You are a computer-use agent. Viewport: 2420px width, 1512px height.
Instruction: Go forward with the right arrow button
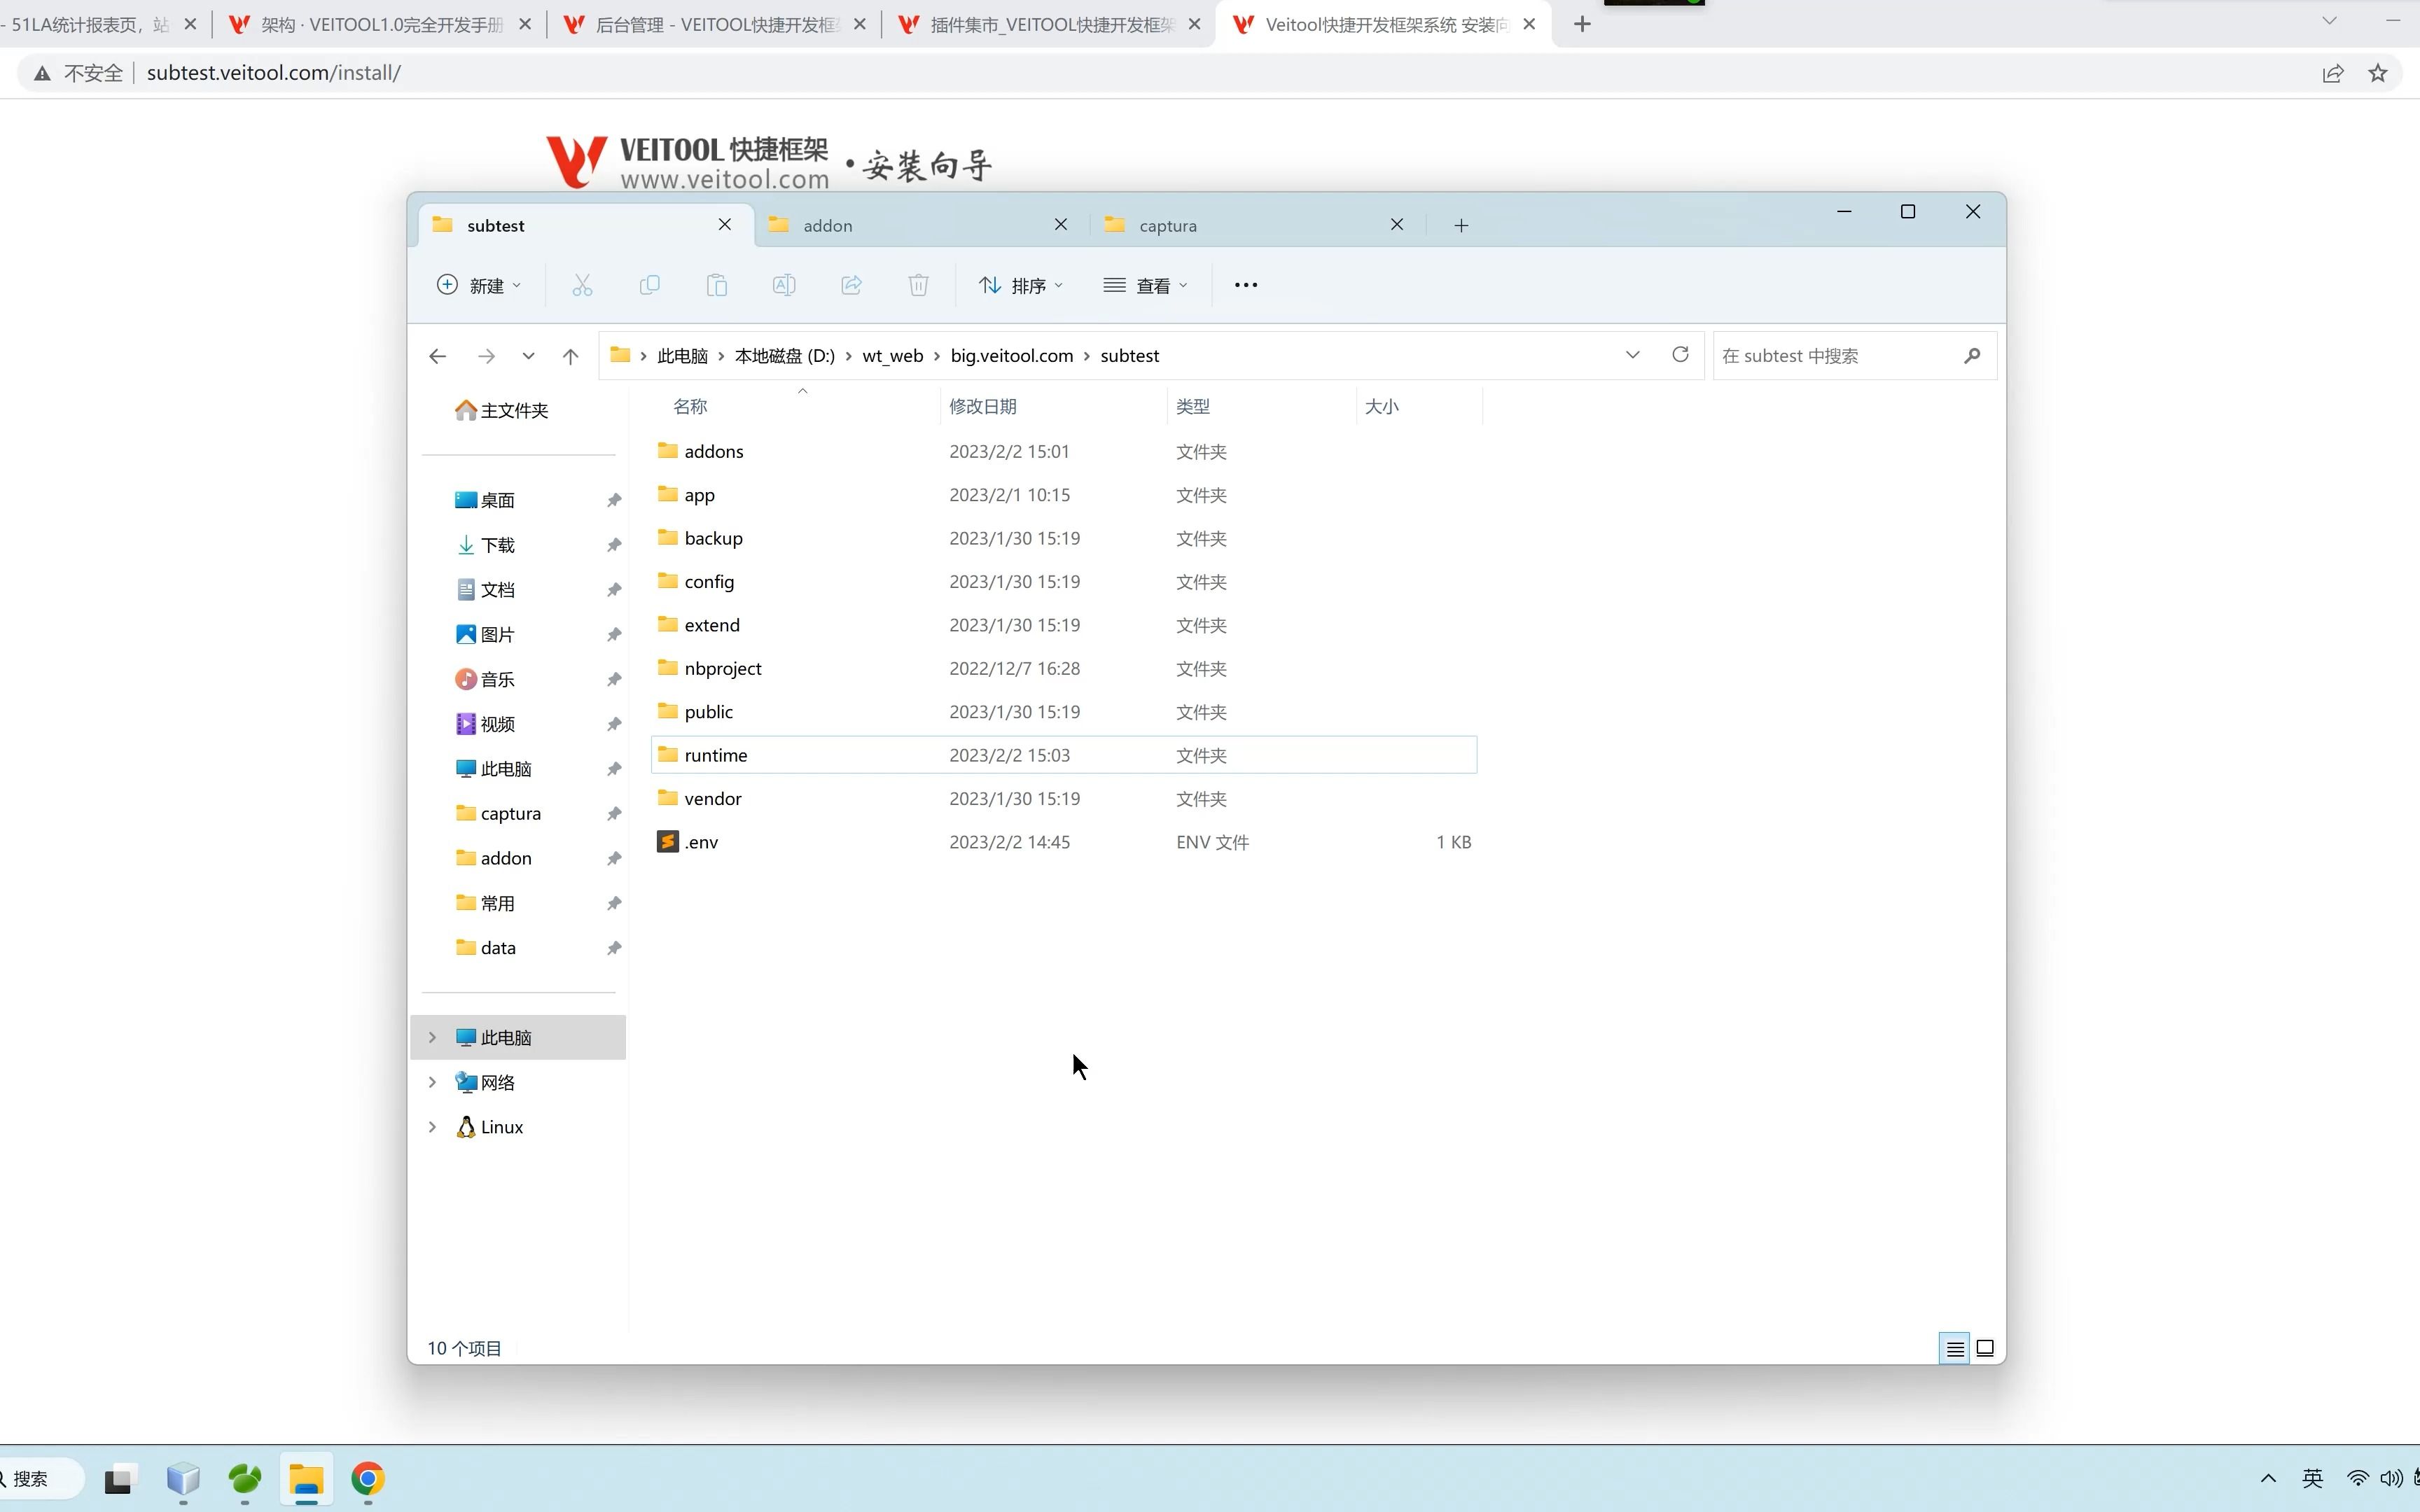[486, 356]
